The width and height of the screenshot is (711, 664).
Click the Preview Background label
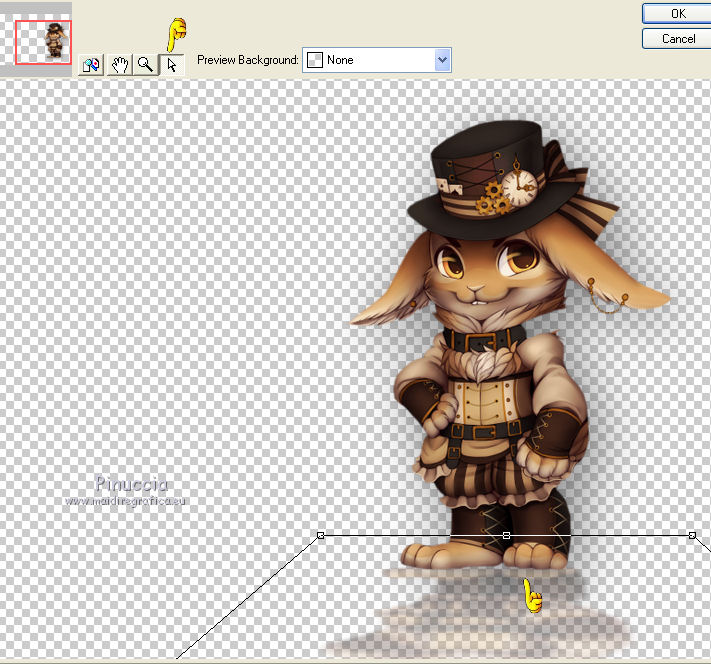pos(247,61)
